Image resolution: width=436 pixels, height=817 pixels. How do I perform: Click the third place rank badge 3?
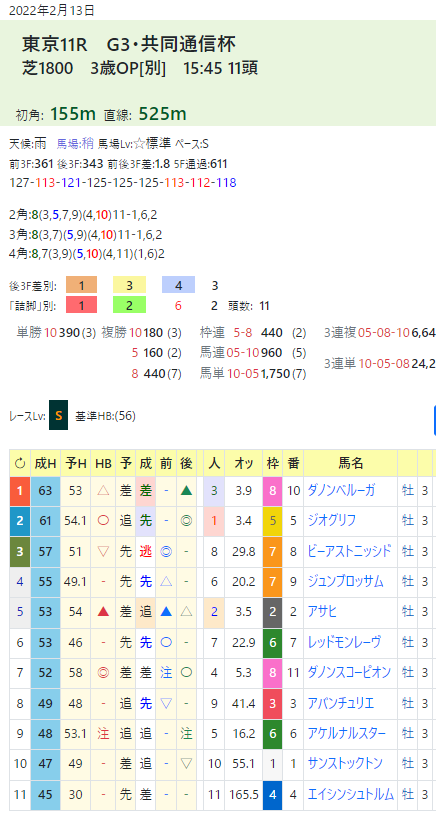tap(20, 551)
